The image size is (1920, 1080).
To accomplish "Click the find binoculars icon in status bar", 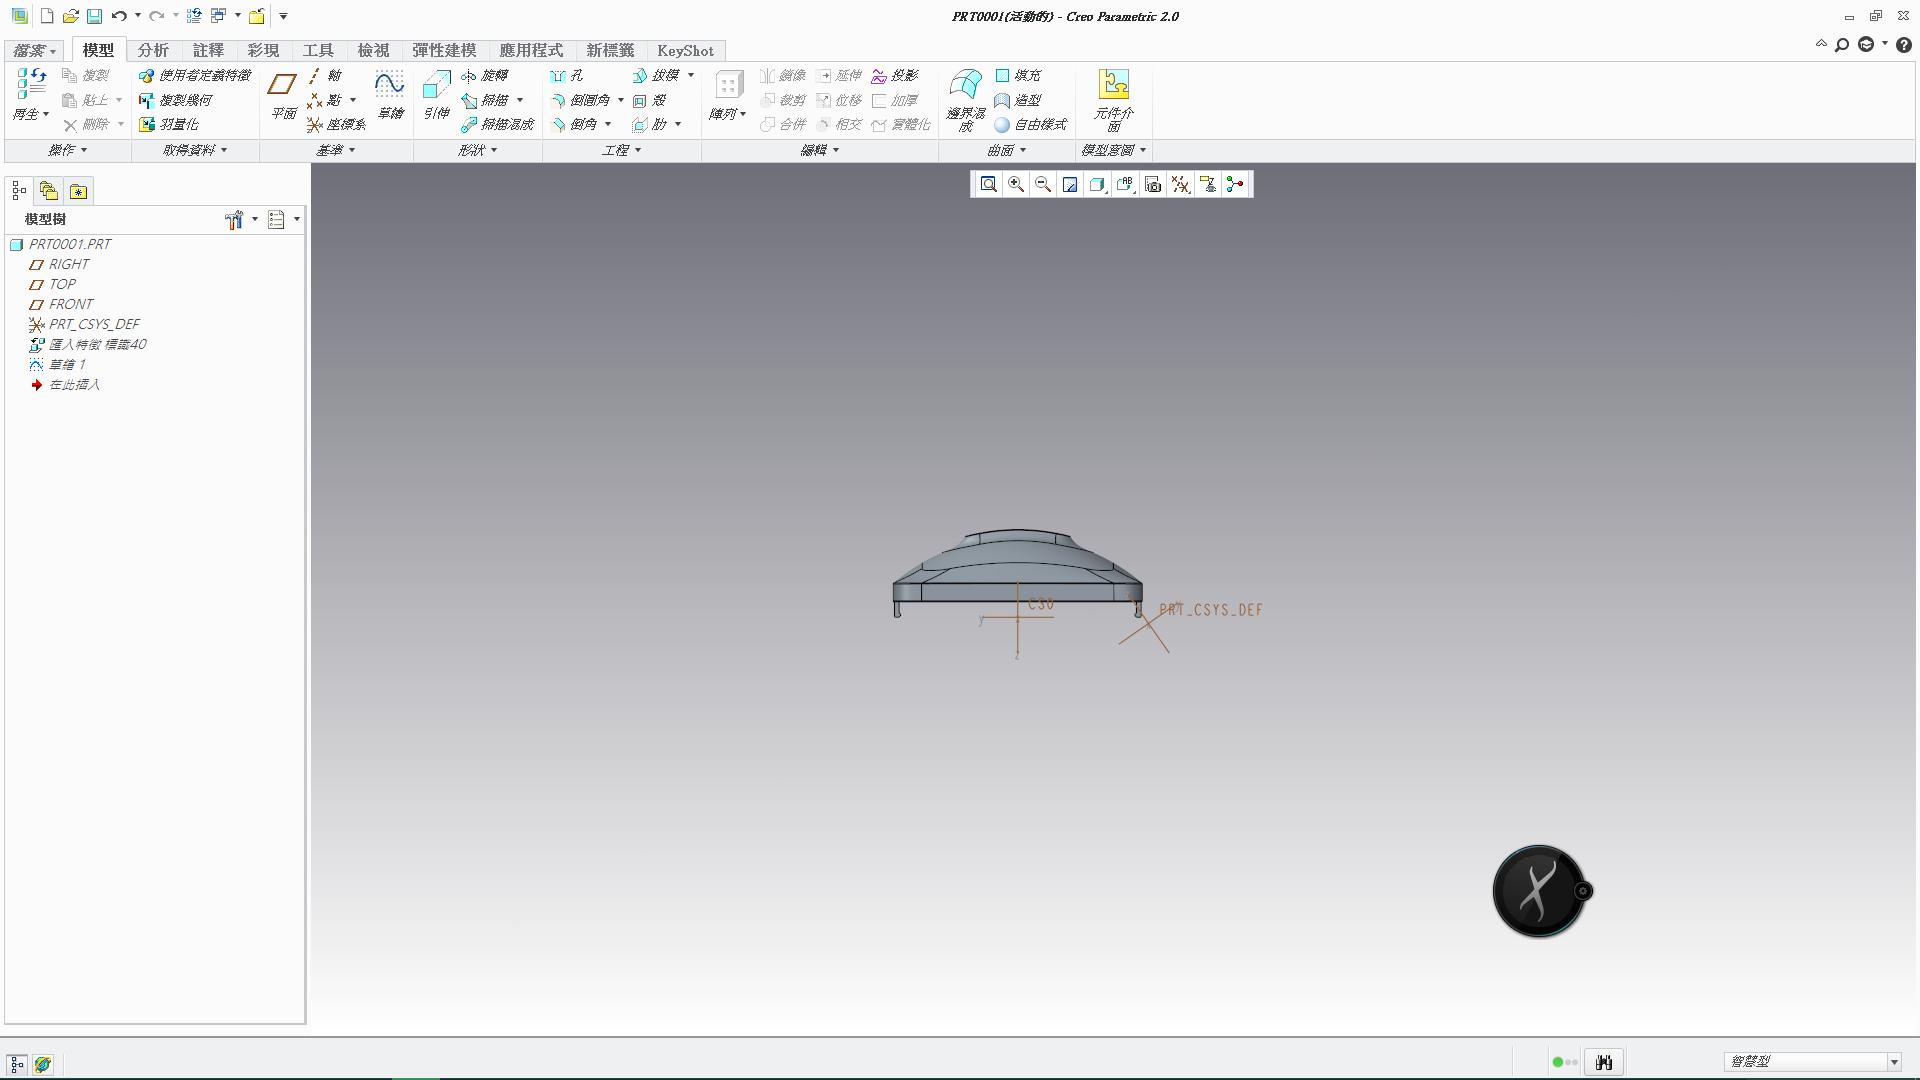I will (x=1604, y=1063).
